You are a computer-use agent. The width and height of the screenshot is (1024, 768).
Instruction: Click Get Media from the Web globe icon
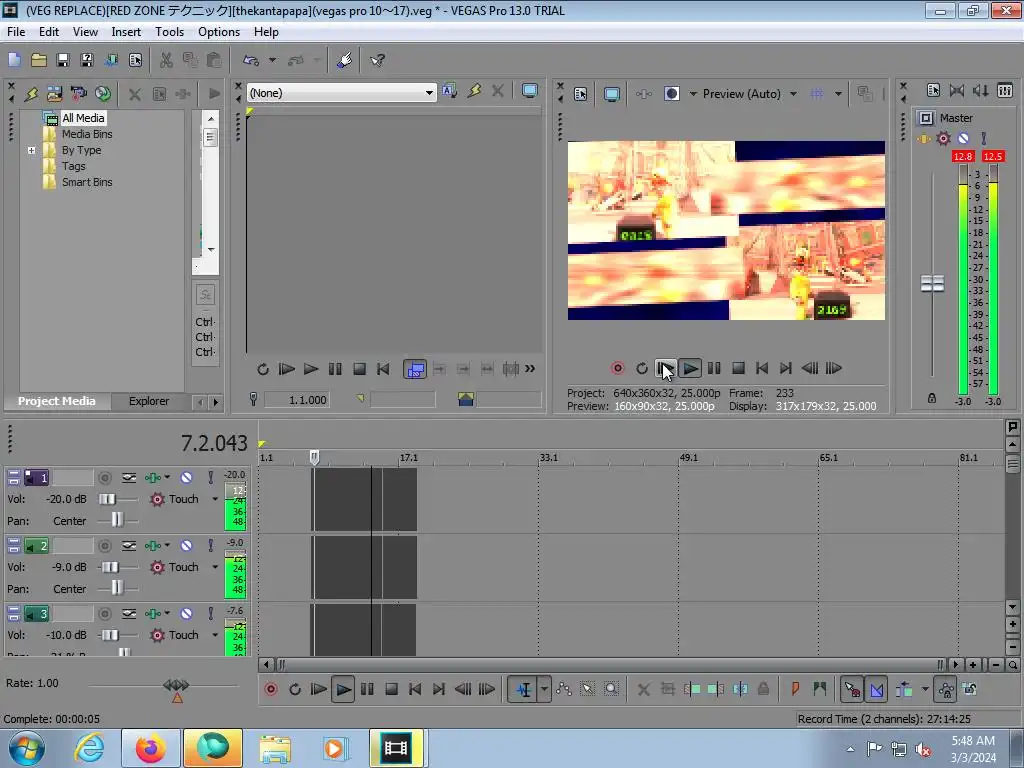[x=103, y=93]
